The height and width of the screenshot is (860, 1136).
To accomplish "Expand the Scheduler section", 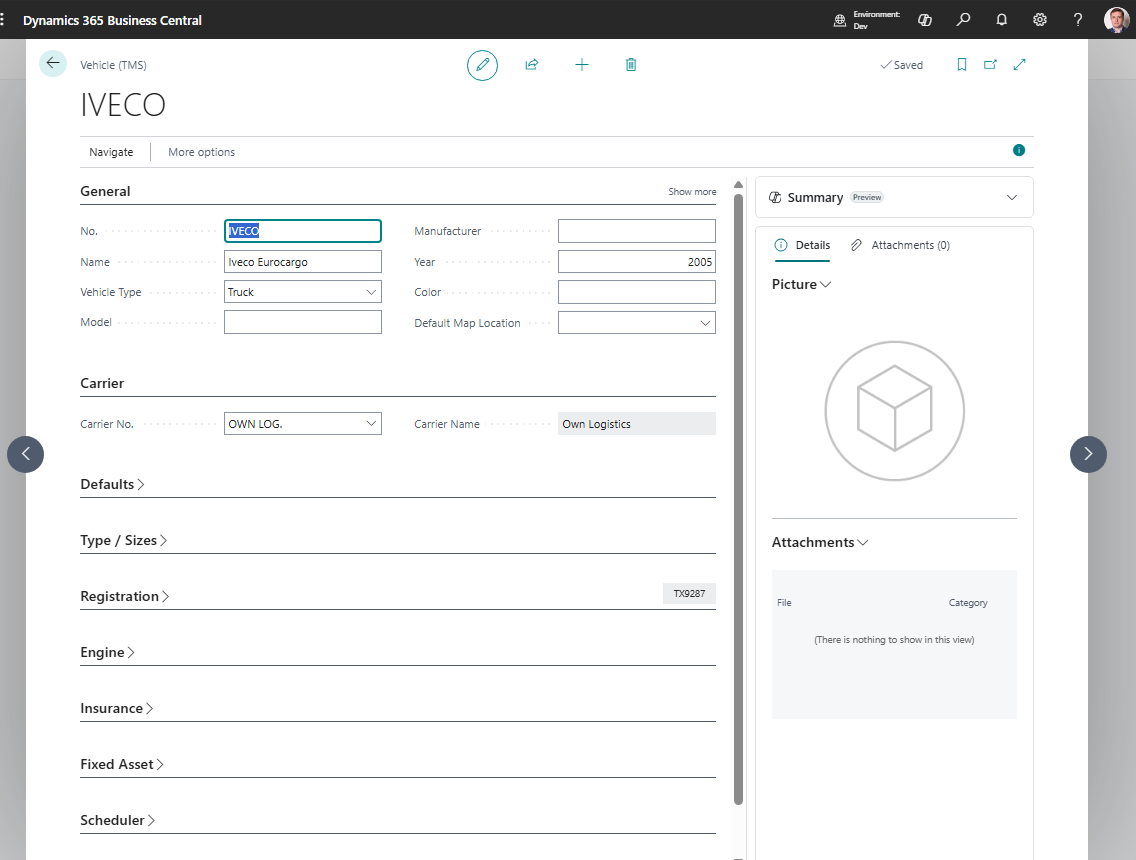I will point(117,820).
